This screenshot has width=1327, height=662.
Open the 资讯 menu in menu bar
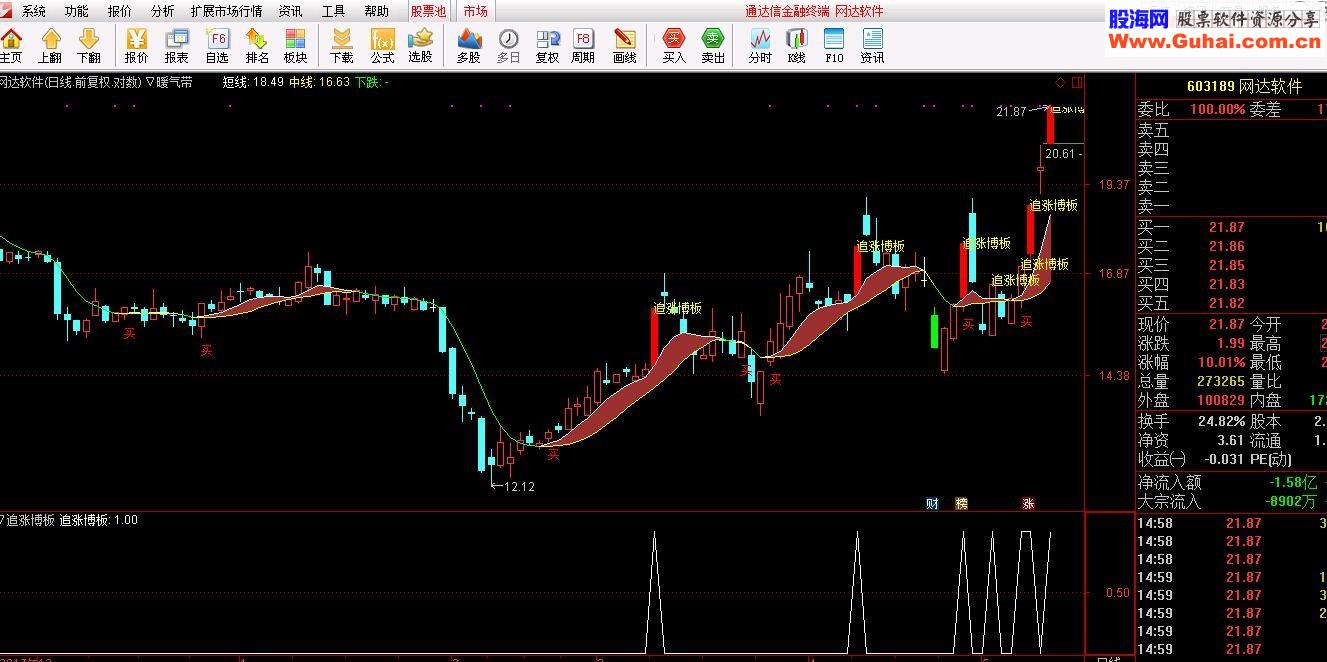pyautogui.click(x=290, y=11)
